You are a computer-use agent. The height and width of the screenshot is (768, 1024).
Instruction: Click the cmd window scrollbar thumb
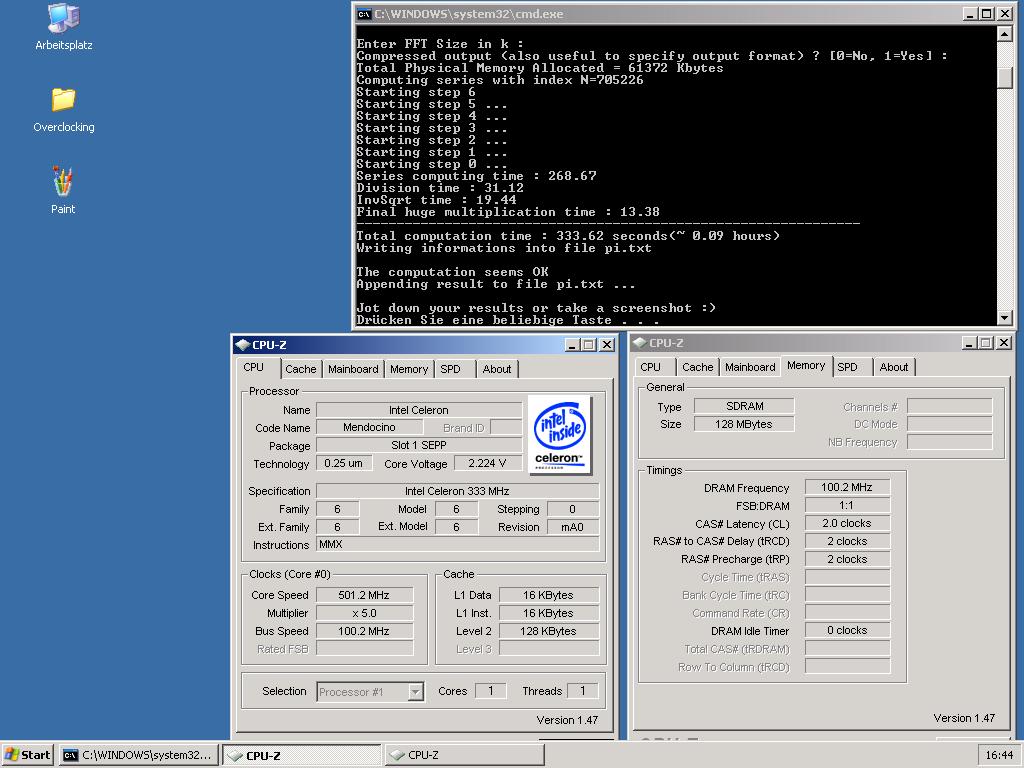(x=1005, y=77)
